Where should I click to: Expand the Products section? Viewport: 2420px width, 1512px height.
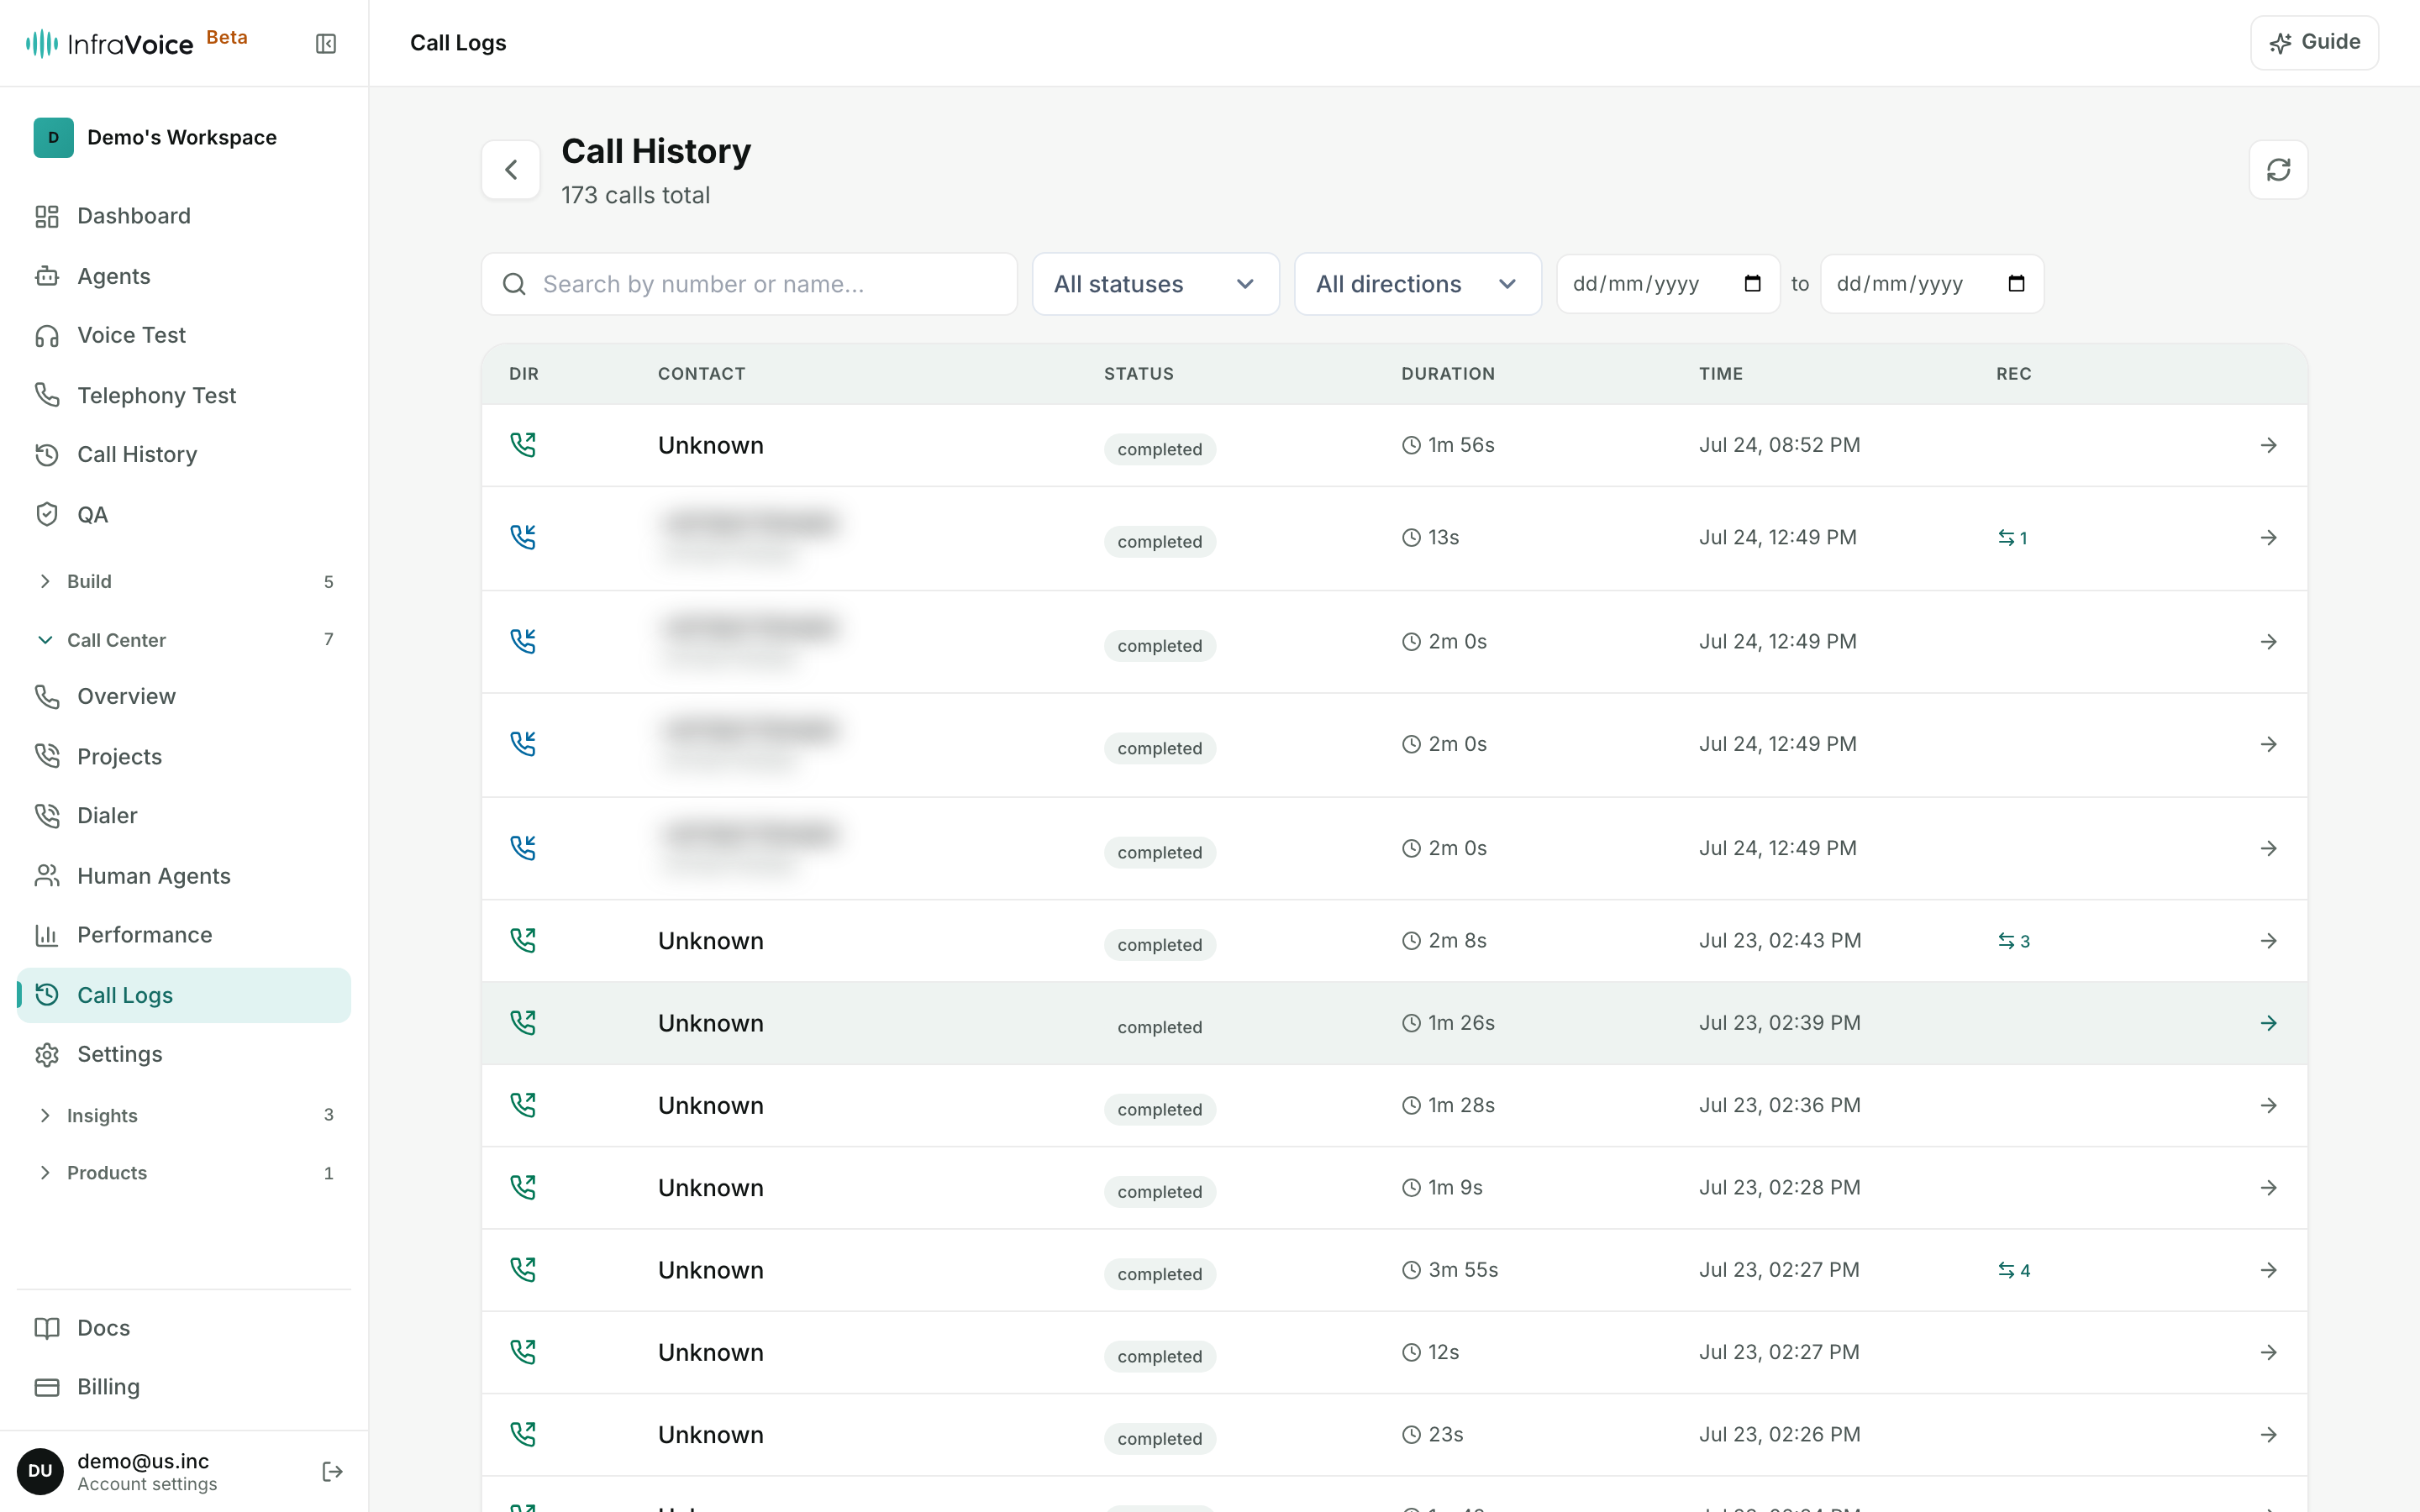pyautogui.click(x=184, y=1173)
